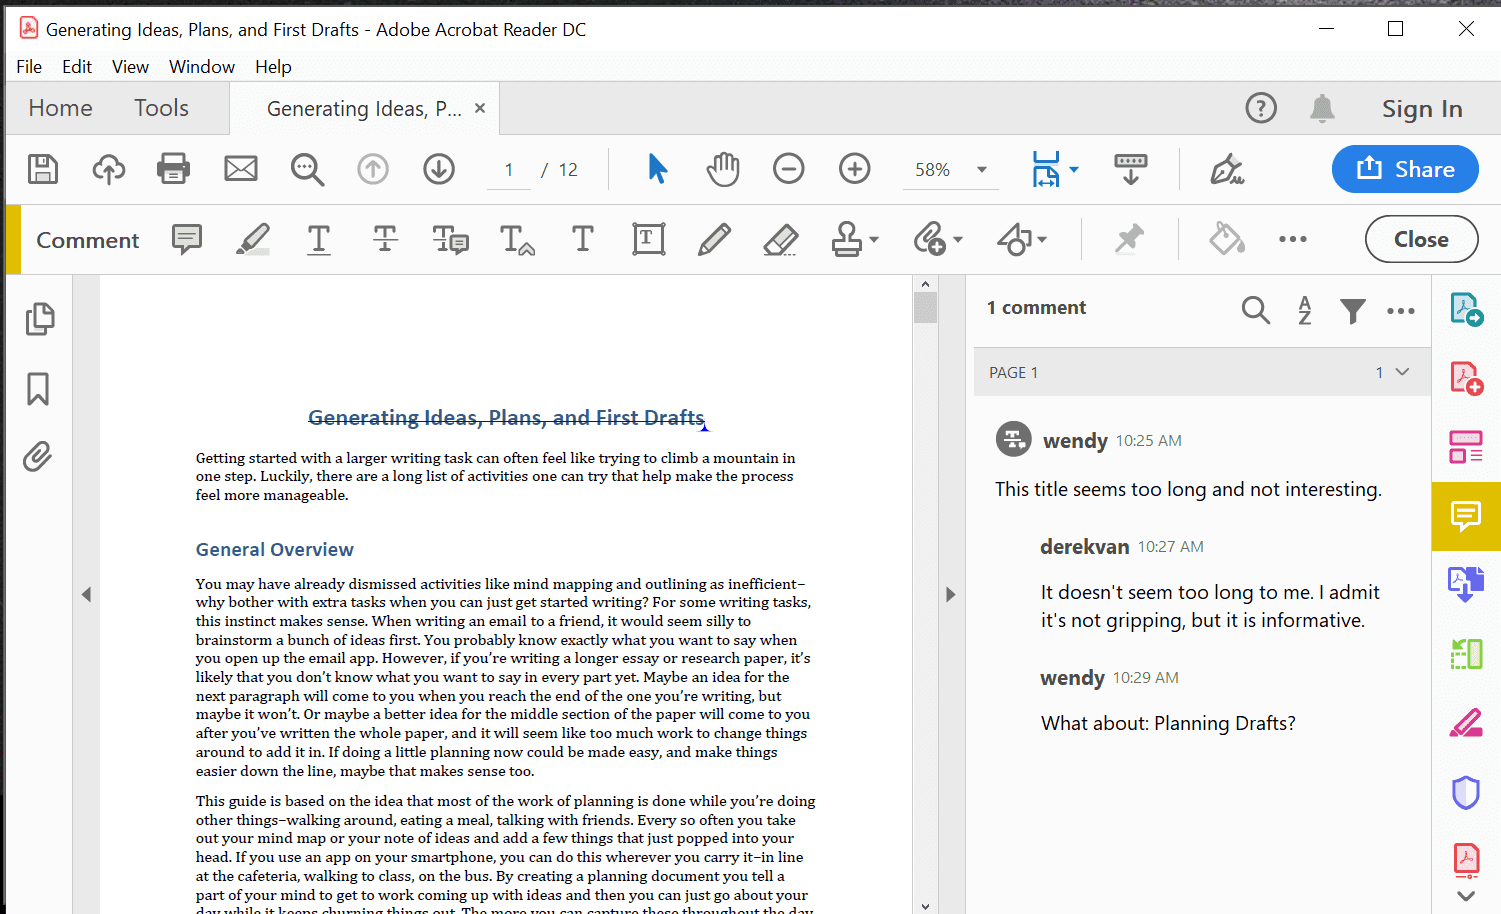The height and width of the screenshot is (914, 1501).
Task: Open the Window menu
Action: click(x=202, y=67)
